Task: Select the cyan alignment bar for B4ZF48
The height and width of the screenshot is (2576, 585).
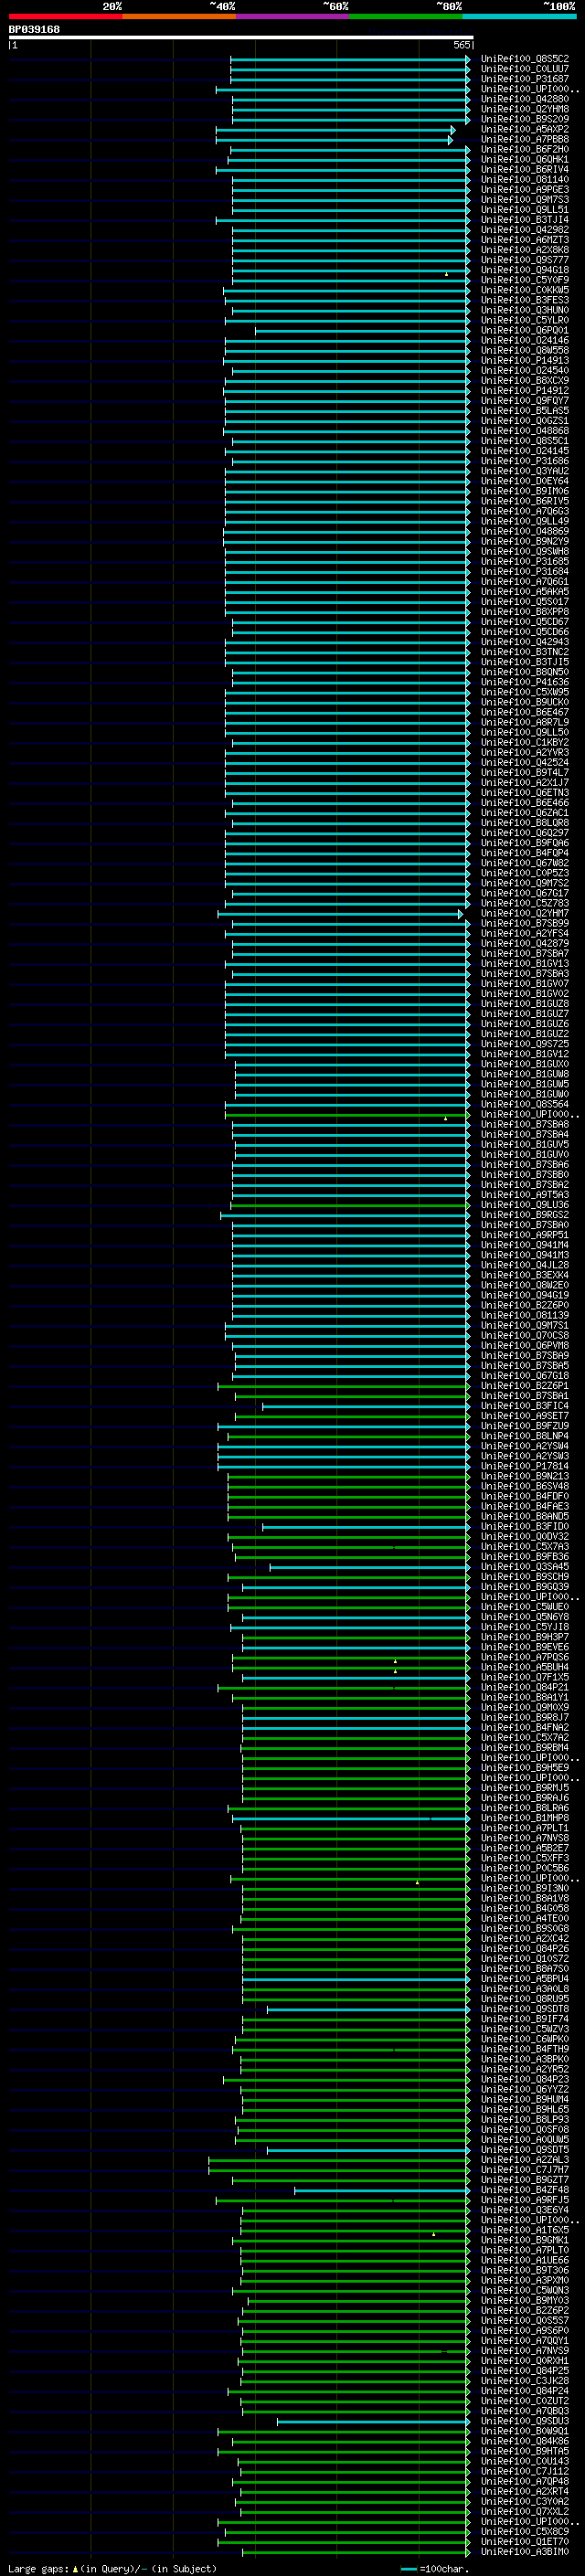Action: click(x=382, y=2189)
